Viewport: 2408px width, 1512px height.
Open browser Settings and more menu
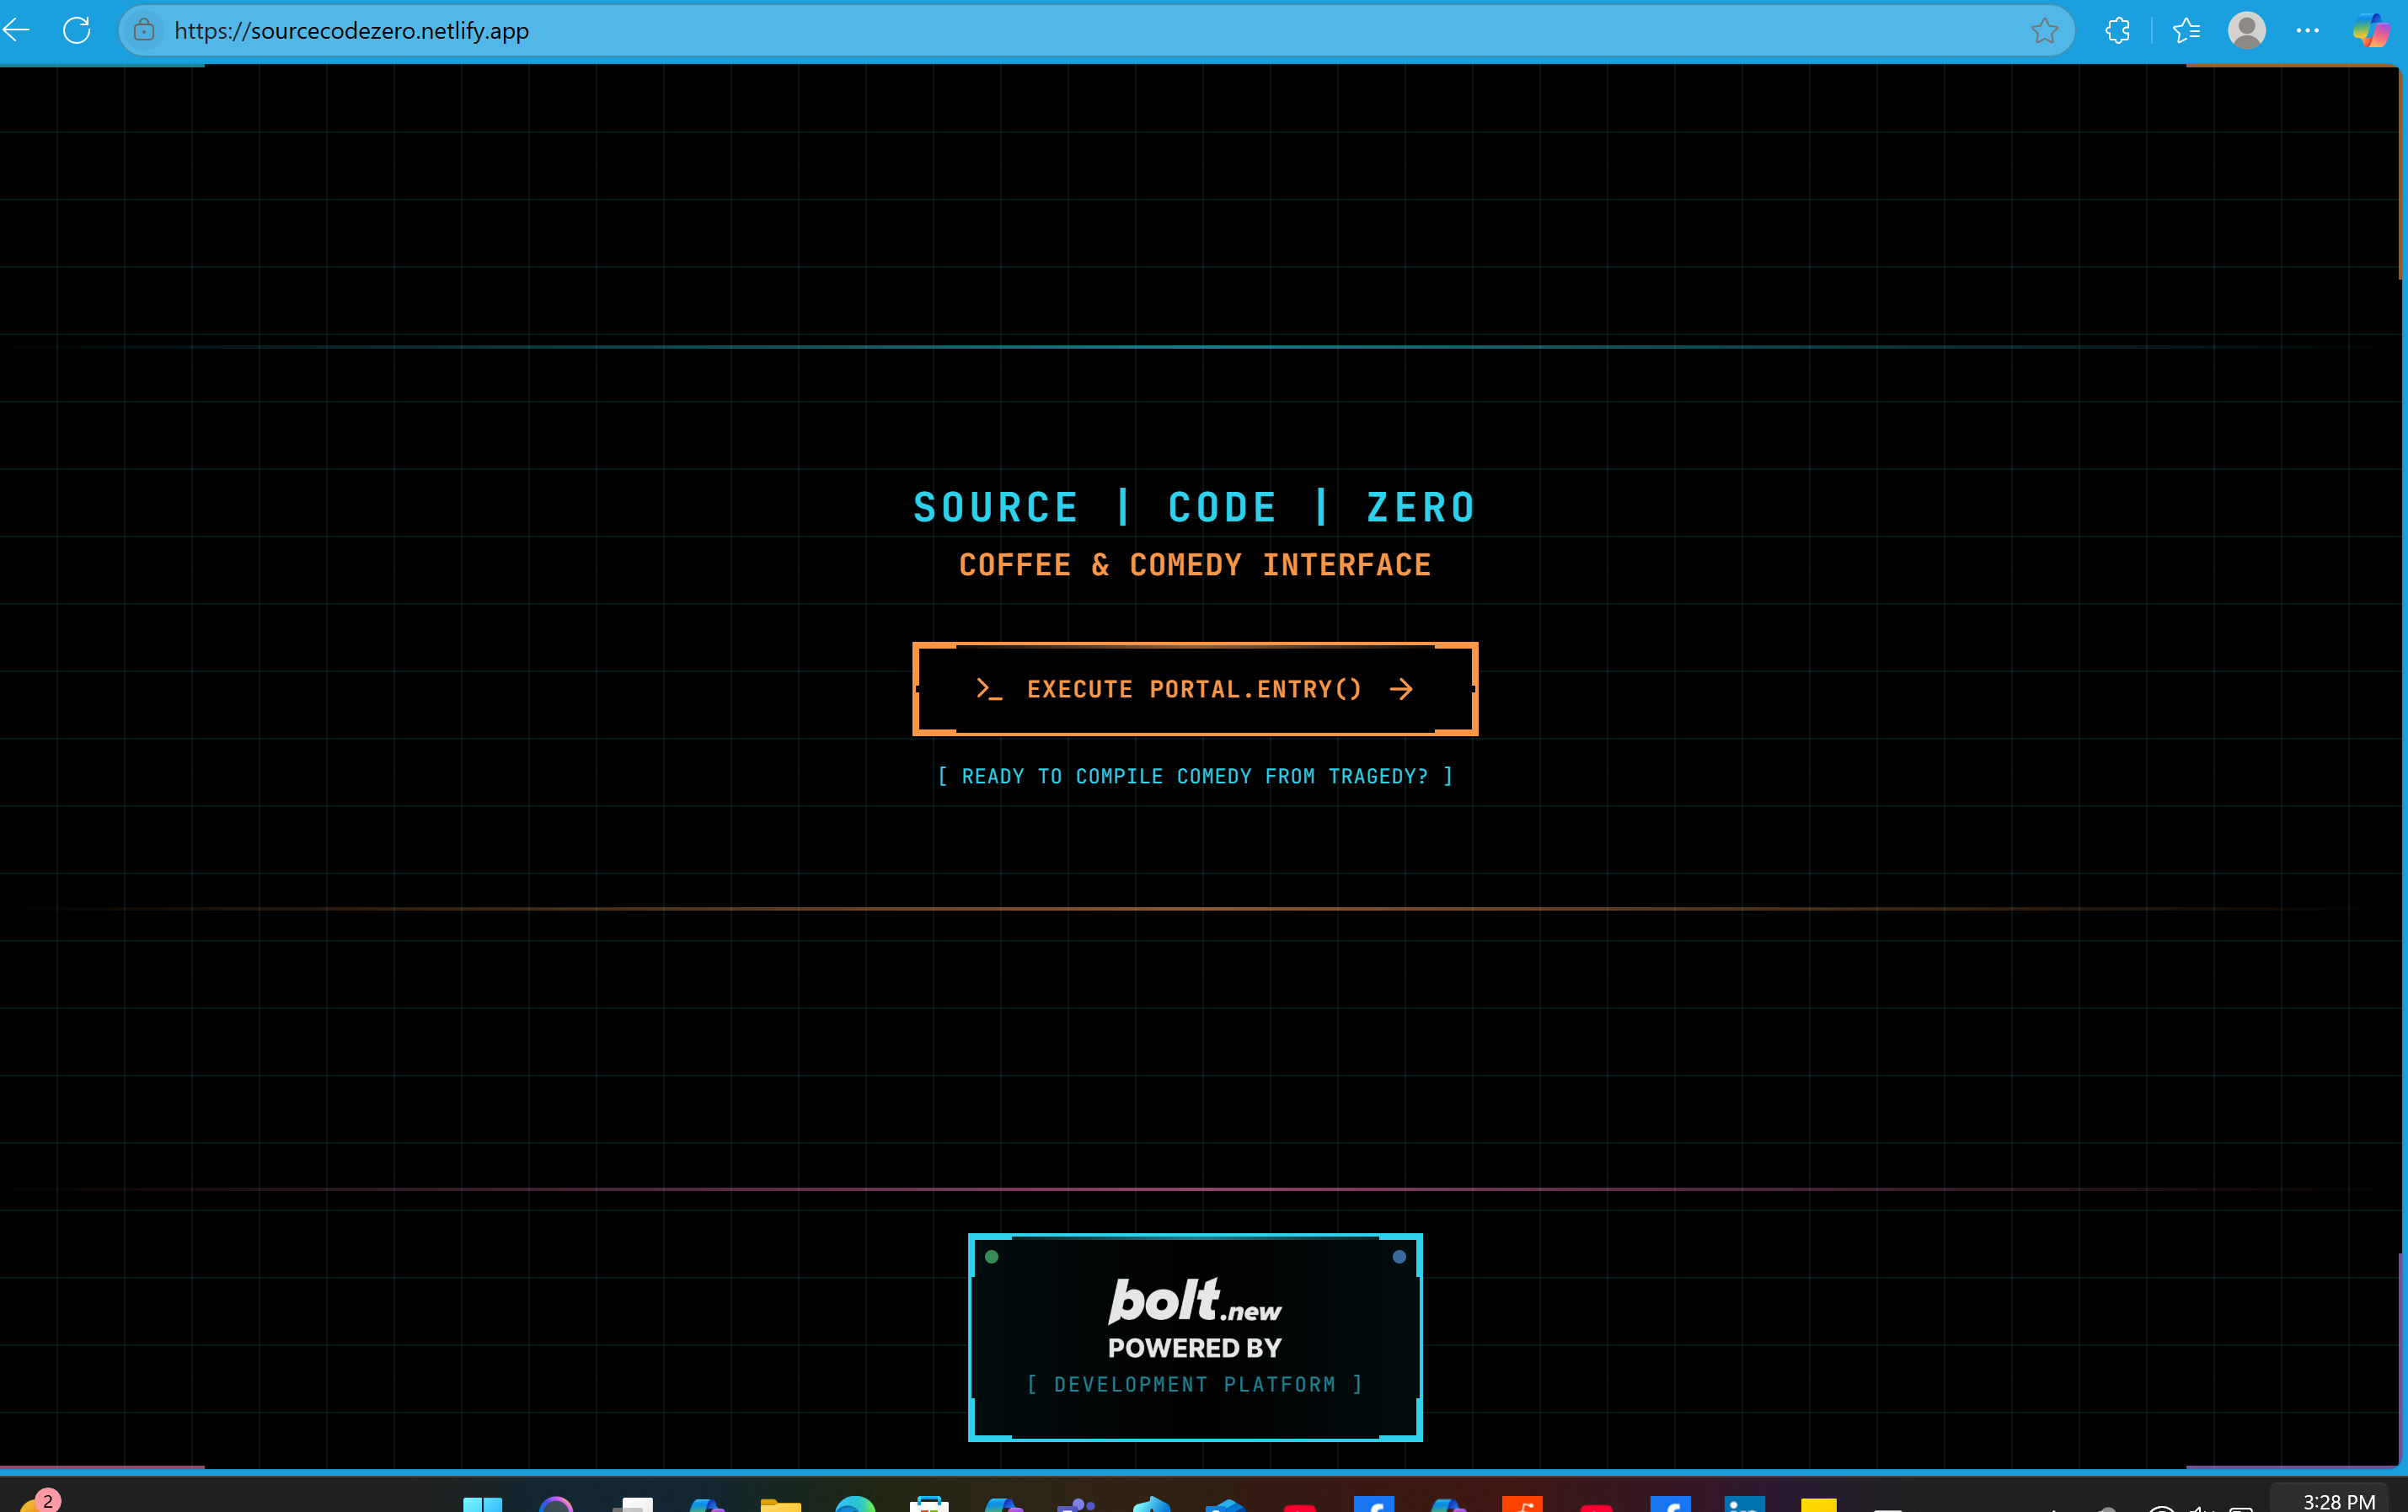tap(2307, 30)
